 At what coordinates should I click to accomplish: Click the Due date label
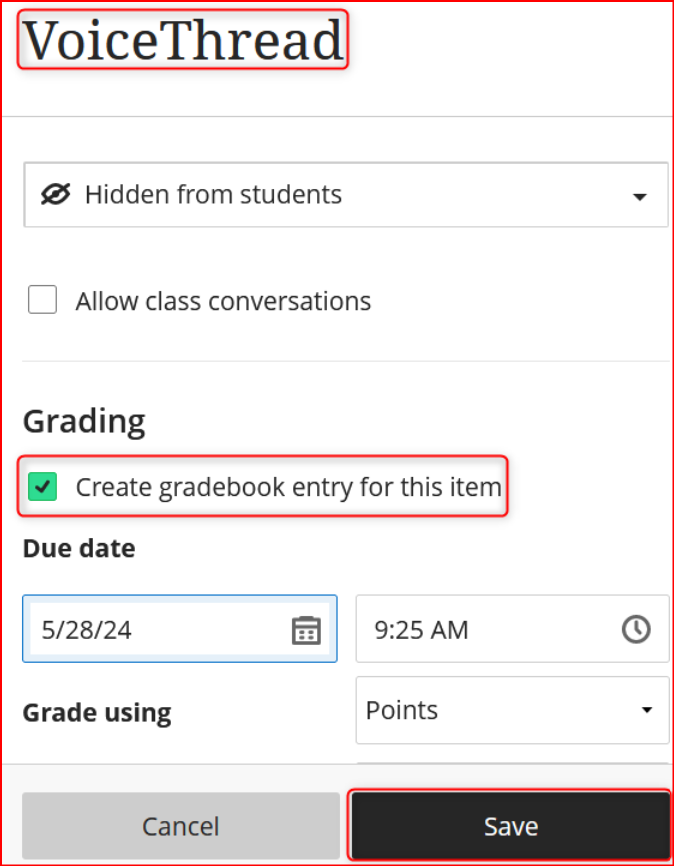(79, 548)
